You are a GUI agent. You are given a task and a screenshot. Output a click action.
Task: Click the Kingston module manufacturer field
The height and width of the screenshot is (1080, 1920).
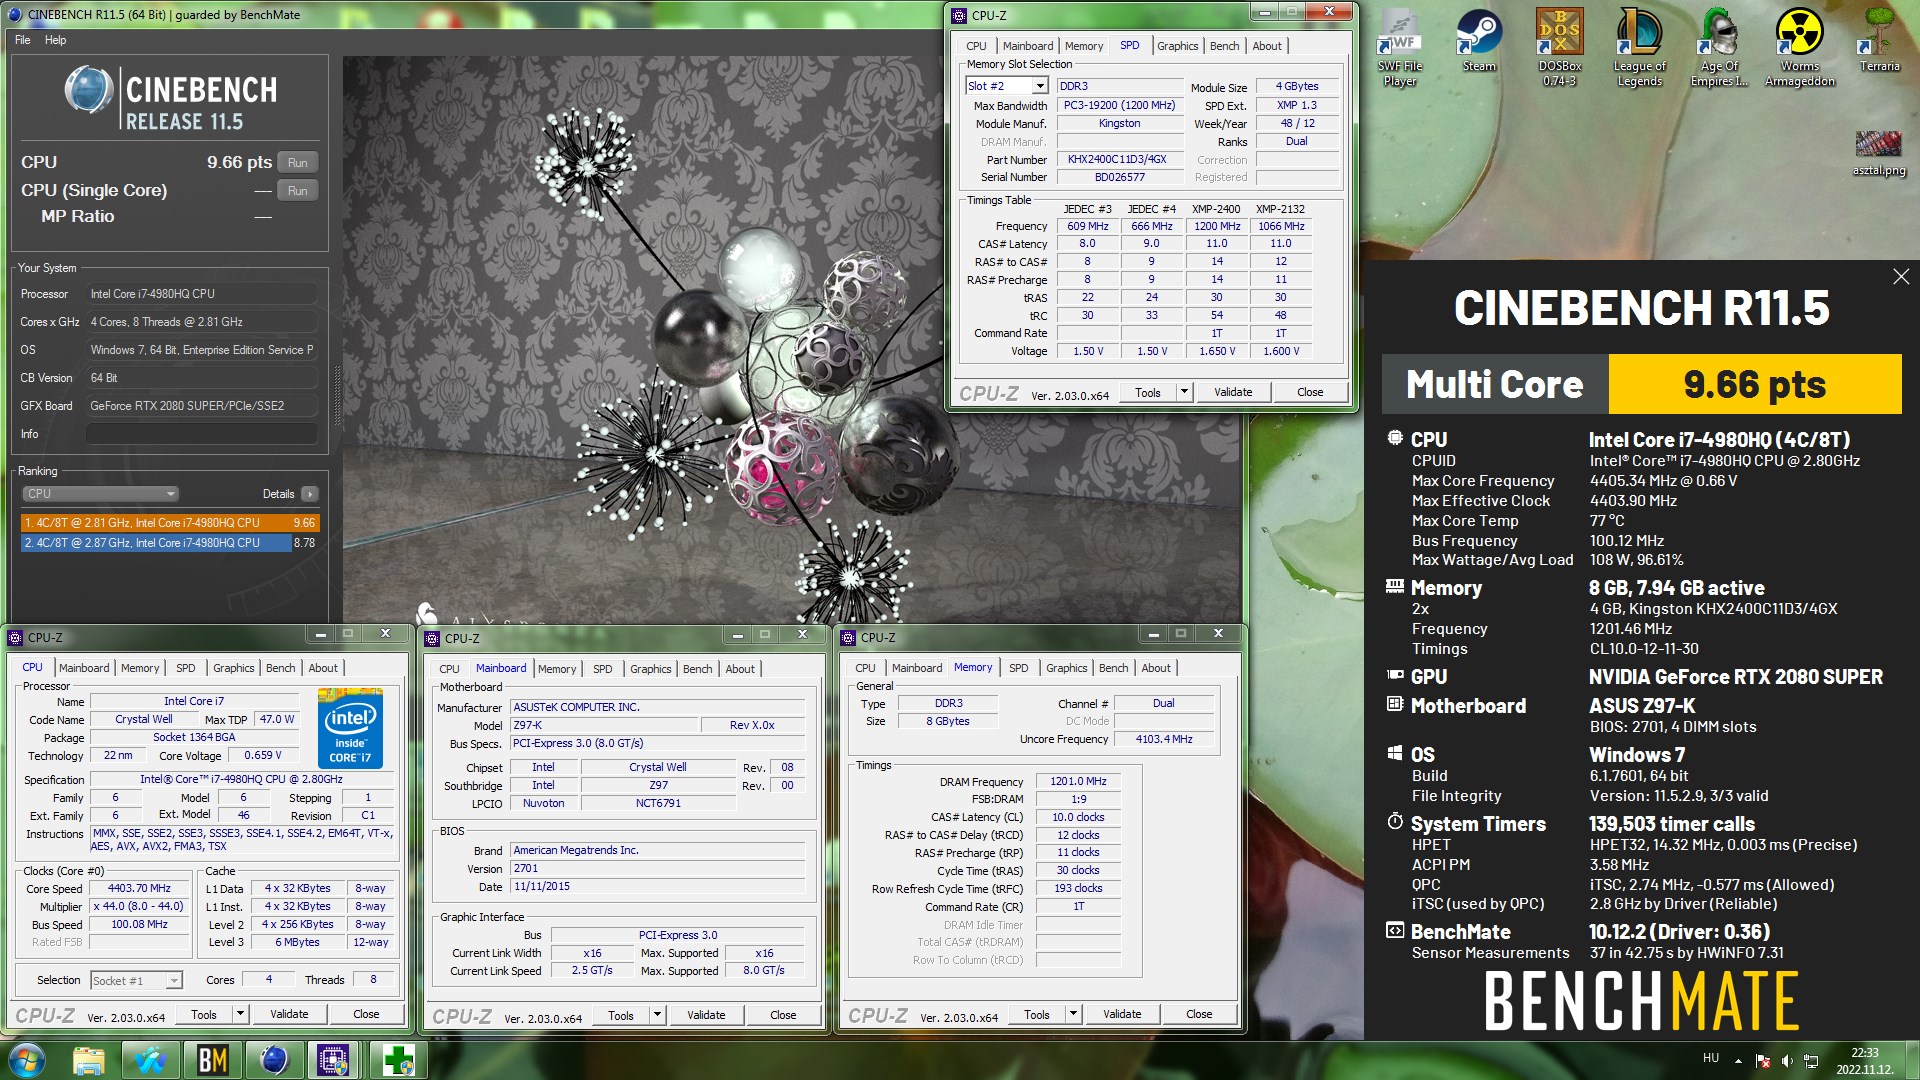[1119, 123]
